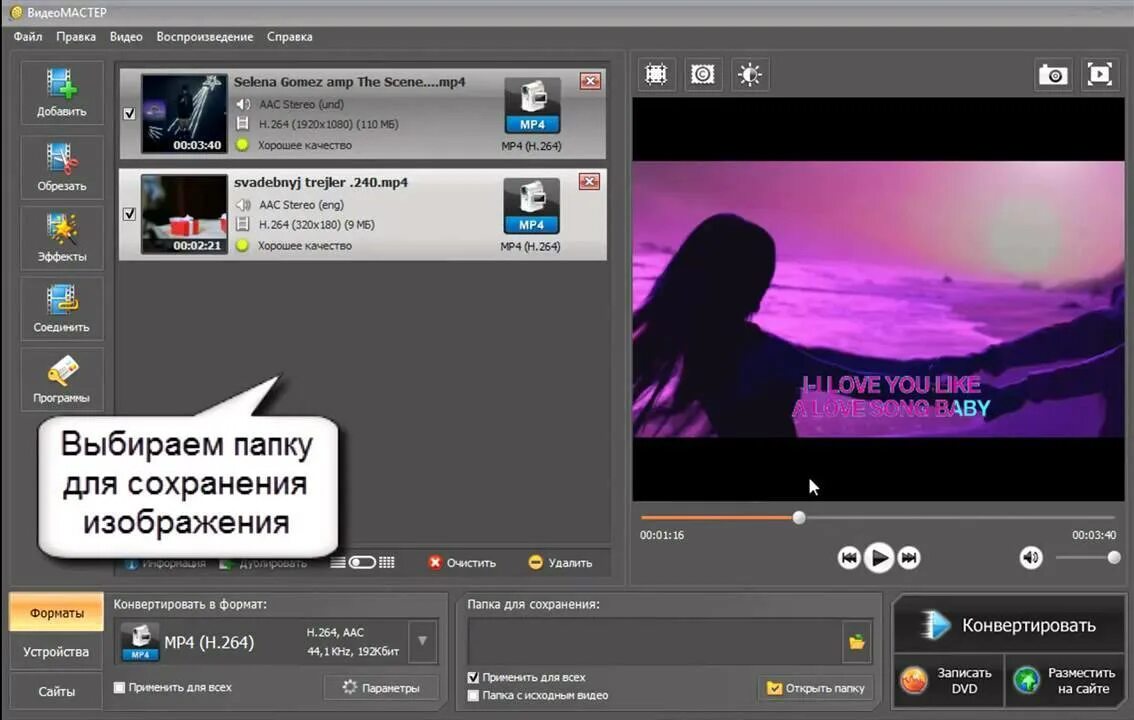Open the Эффекты effects tool
1134x720 pixels.
pyautogui.click(x=61, y=239)
